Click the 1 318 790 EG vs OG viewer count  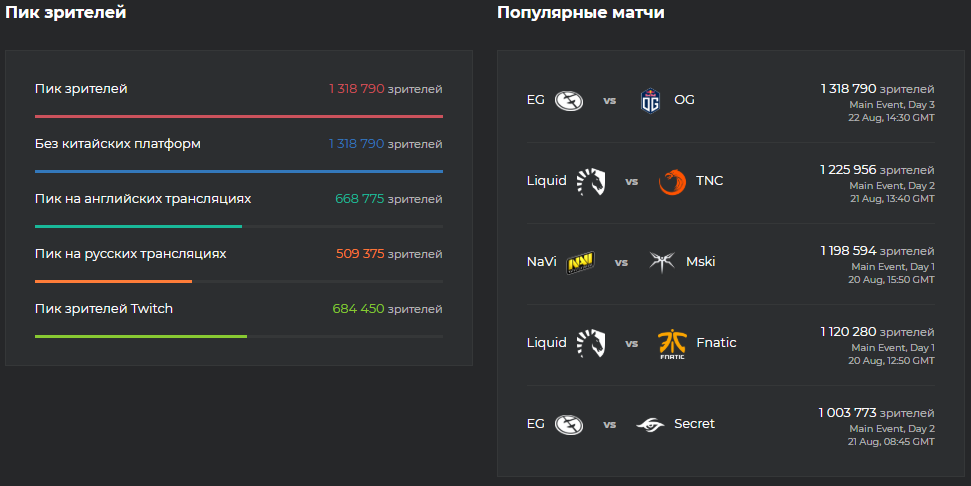pos(848,89)
